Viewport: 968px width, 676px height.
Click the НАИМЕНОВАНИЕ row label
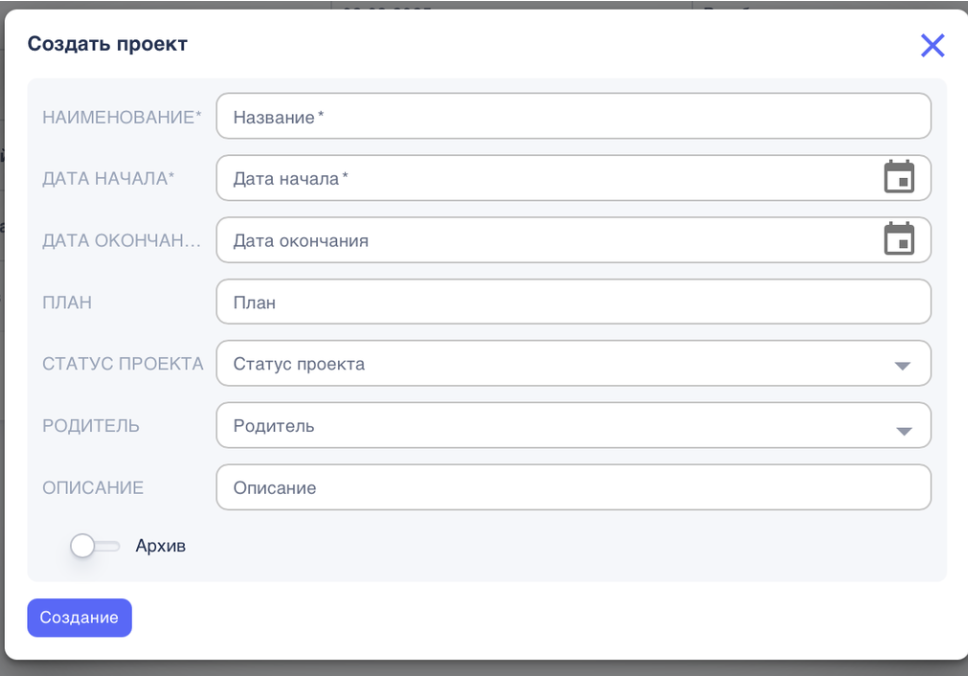(x=121, y=117)
